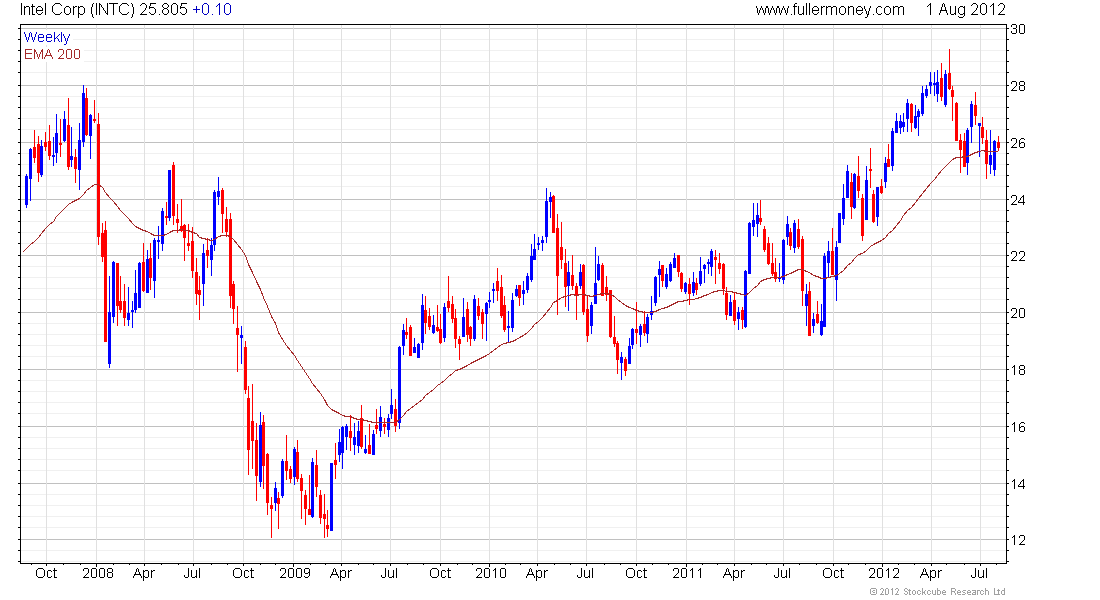This screenshot has width=1100, height=600.
Task: Select the 2008 year label on time axis
Action: [x=98, y=573]
